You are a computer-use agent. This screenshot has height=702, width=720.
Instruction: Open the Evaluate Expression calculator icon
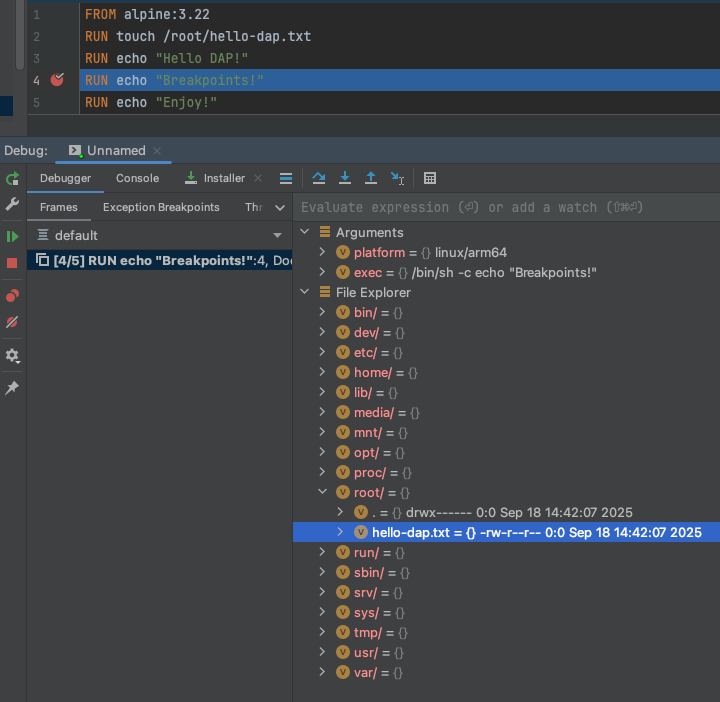430,178
